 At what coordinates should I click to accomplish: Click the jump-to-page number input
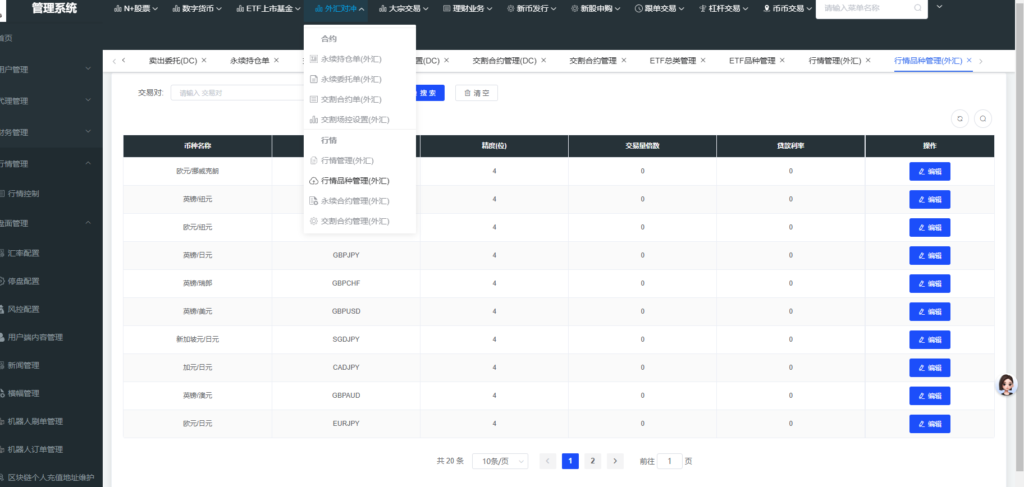click(669, 461)
